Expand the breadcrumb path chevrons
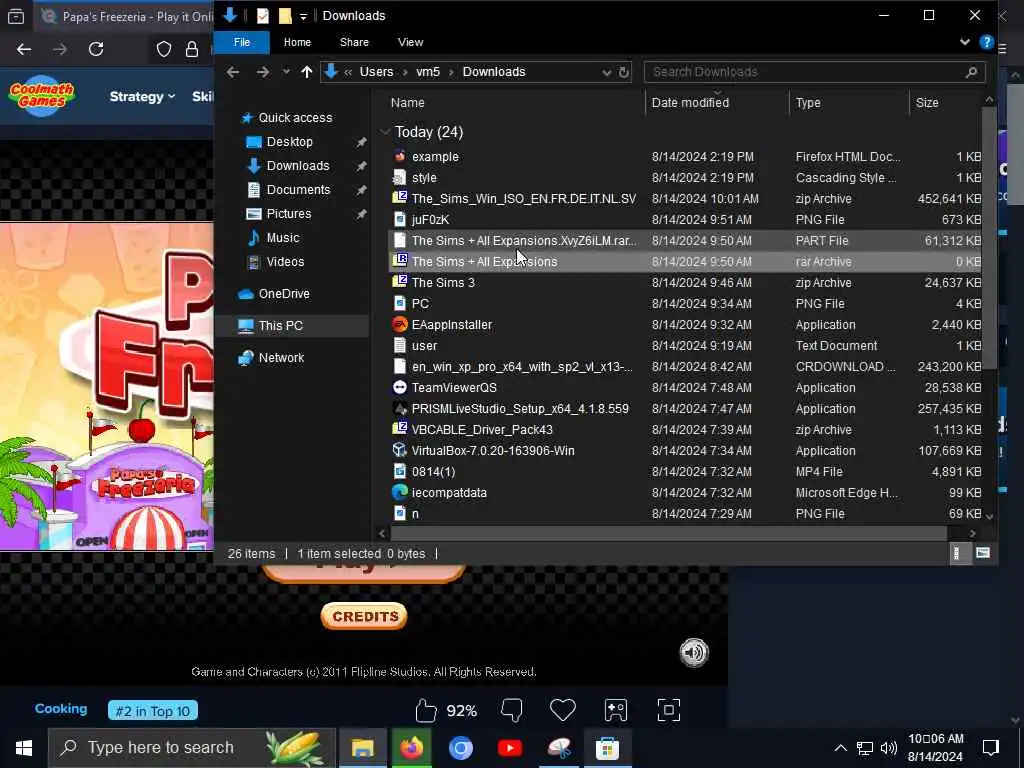 click(348, 72)
